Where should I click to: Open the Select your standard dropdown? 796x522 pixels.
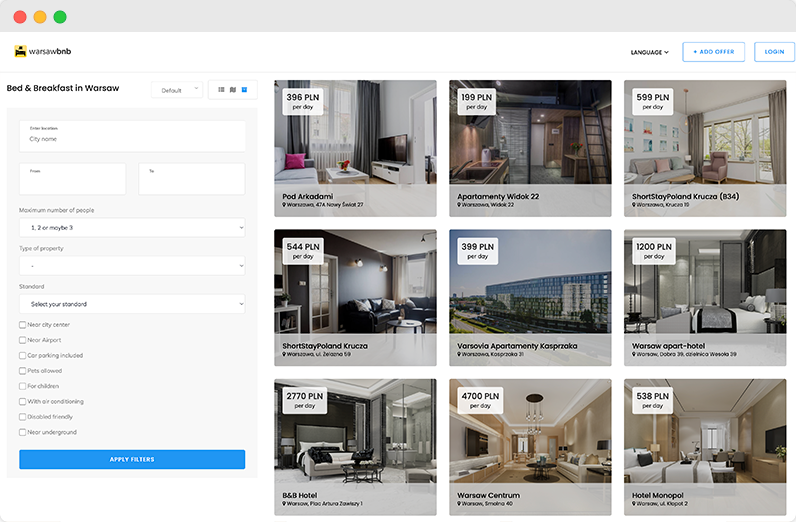[x=132, y=304]
